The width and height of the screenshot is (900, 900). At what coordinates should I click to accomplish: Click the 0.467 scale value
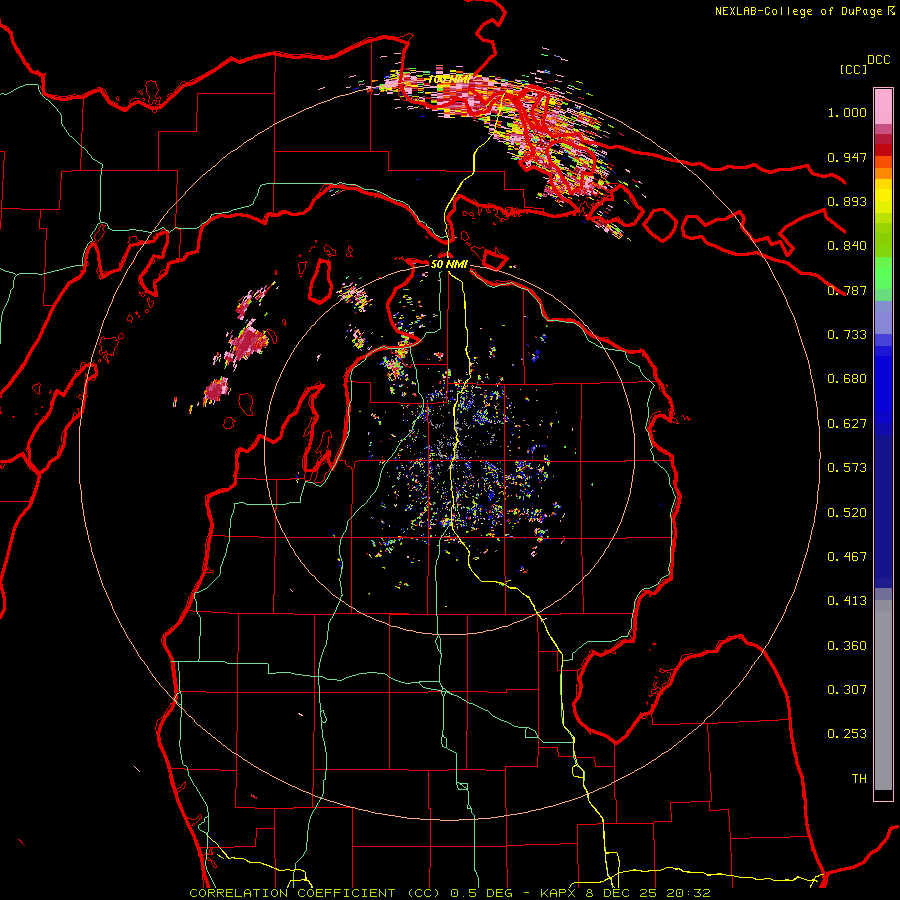(x=847, y=557)
